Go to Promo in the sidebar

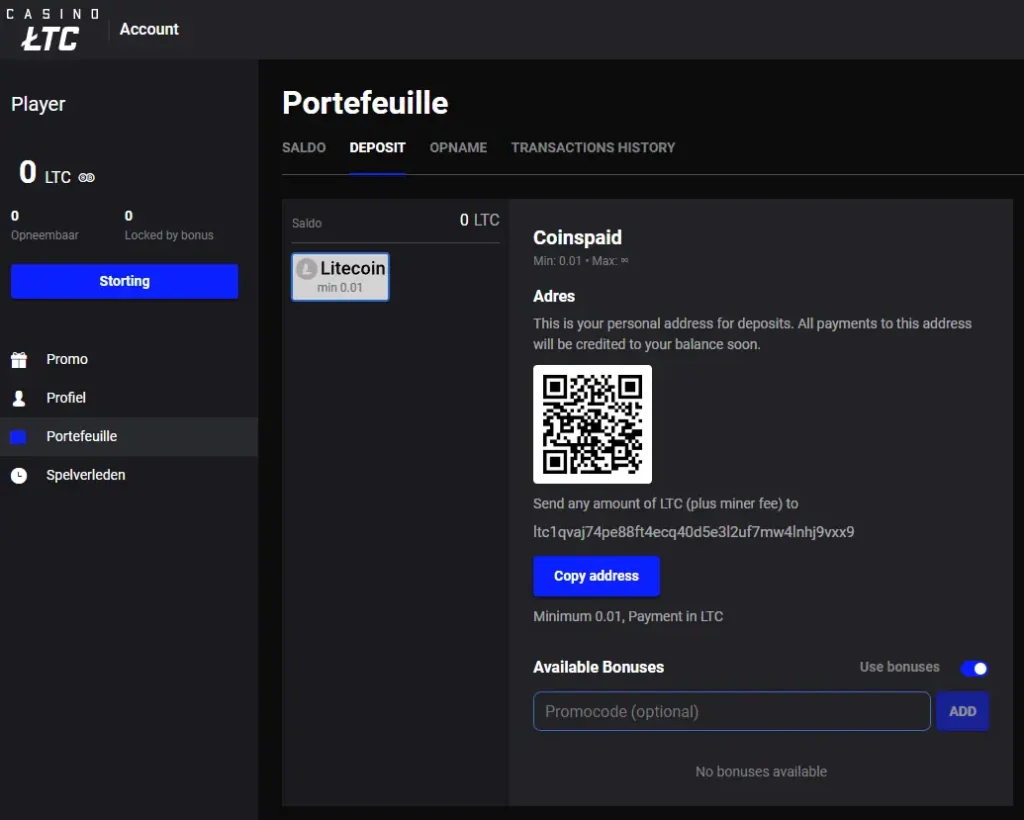129,359
